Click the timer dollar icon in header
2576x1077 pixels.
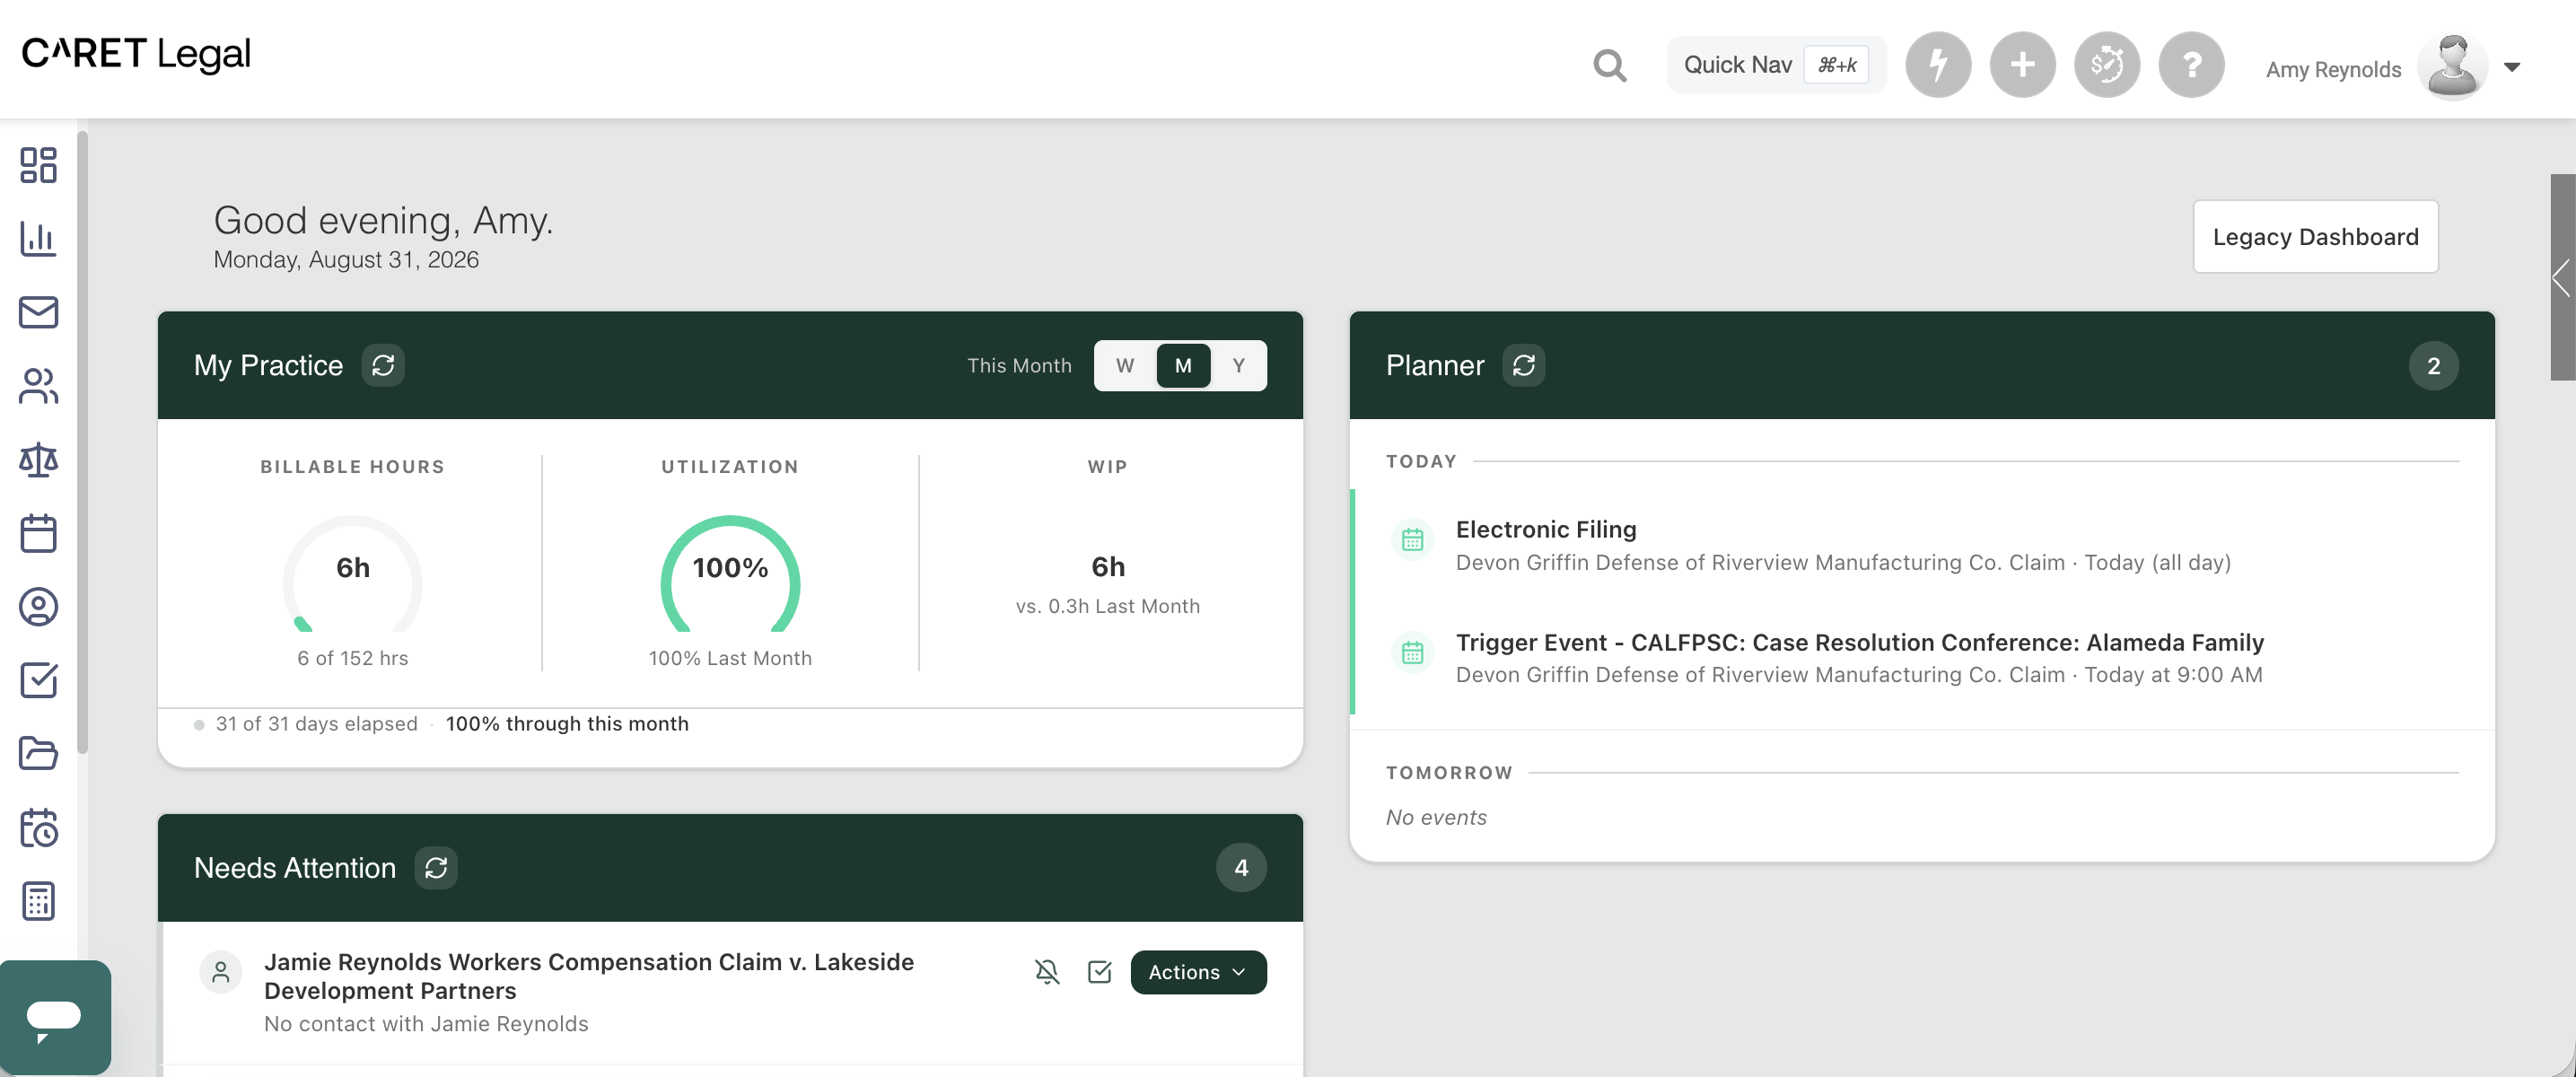point(2106,65)
